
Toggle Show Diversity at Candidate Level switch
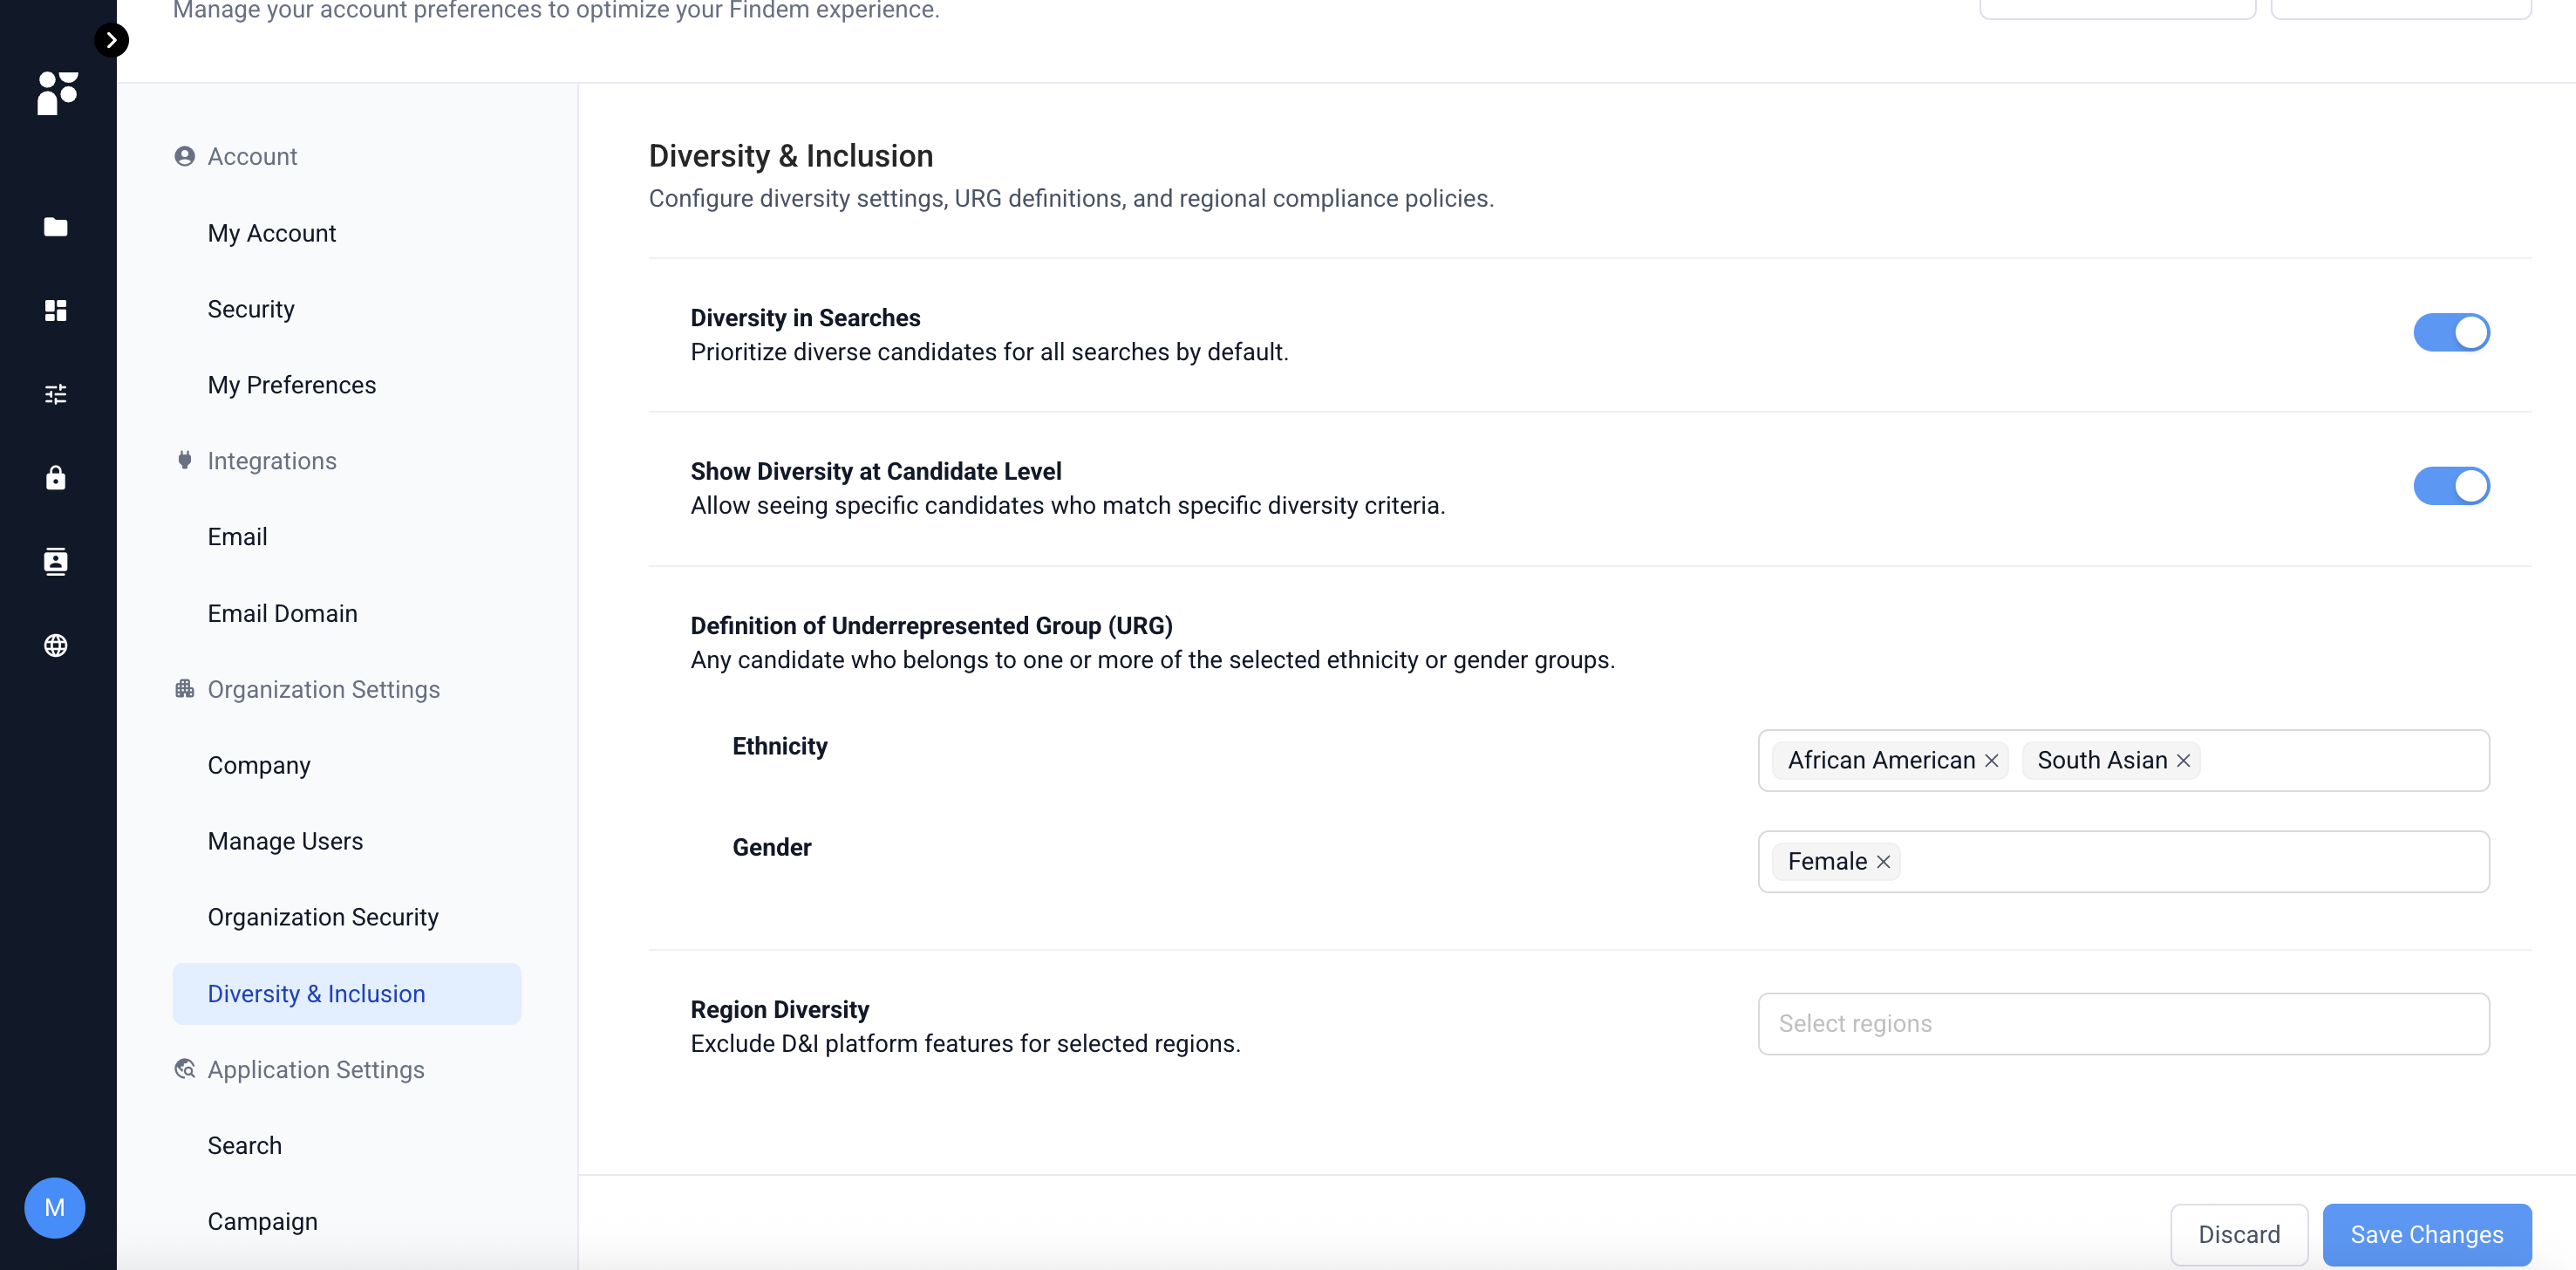tap(2451, 486)
